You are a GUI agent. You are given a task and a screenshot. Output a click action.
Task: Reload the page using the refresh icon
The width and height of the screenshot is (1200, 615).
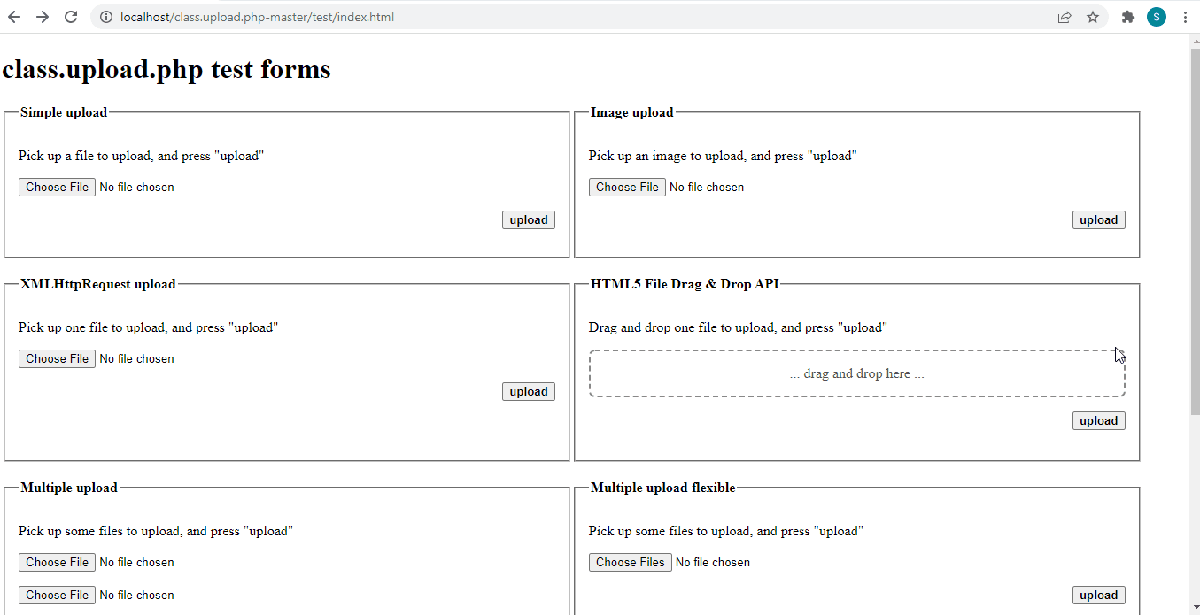(x=70, y=16)
